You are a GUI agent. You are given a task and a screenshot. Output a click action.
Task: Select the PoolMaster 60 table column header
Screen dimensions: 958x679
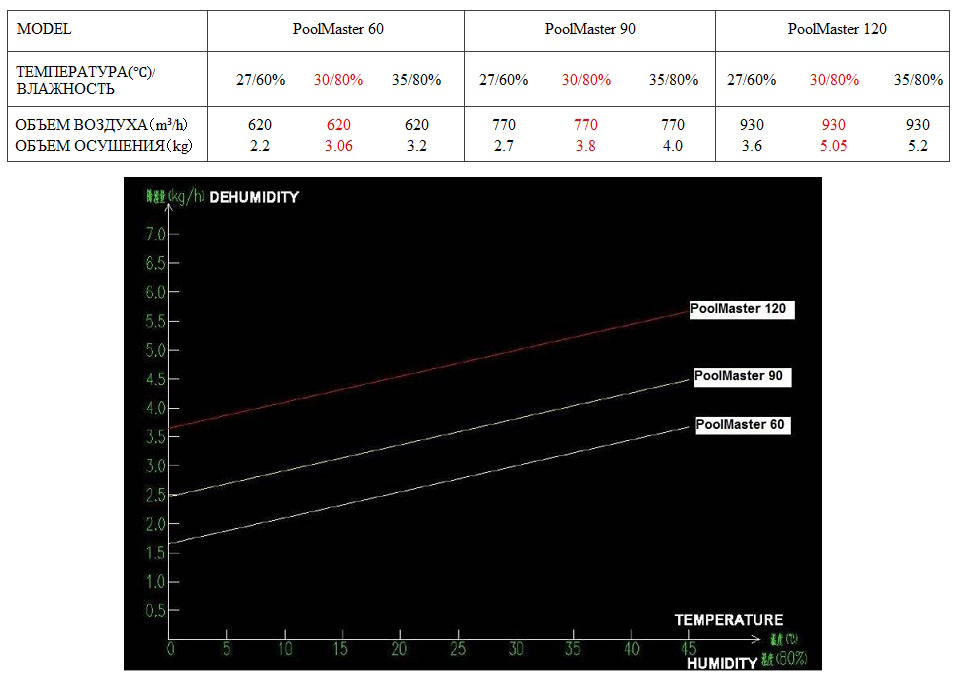[338, 29]
